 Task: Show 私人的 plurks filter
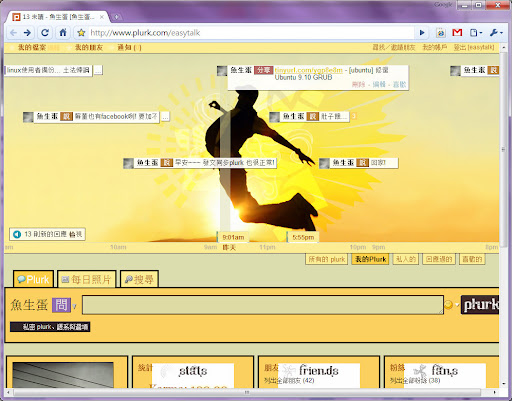point(406,259)
